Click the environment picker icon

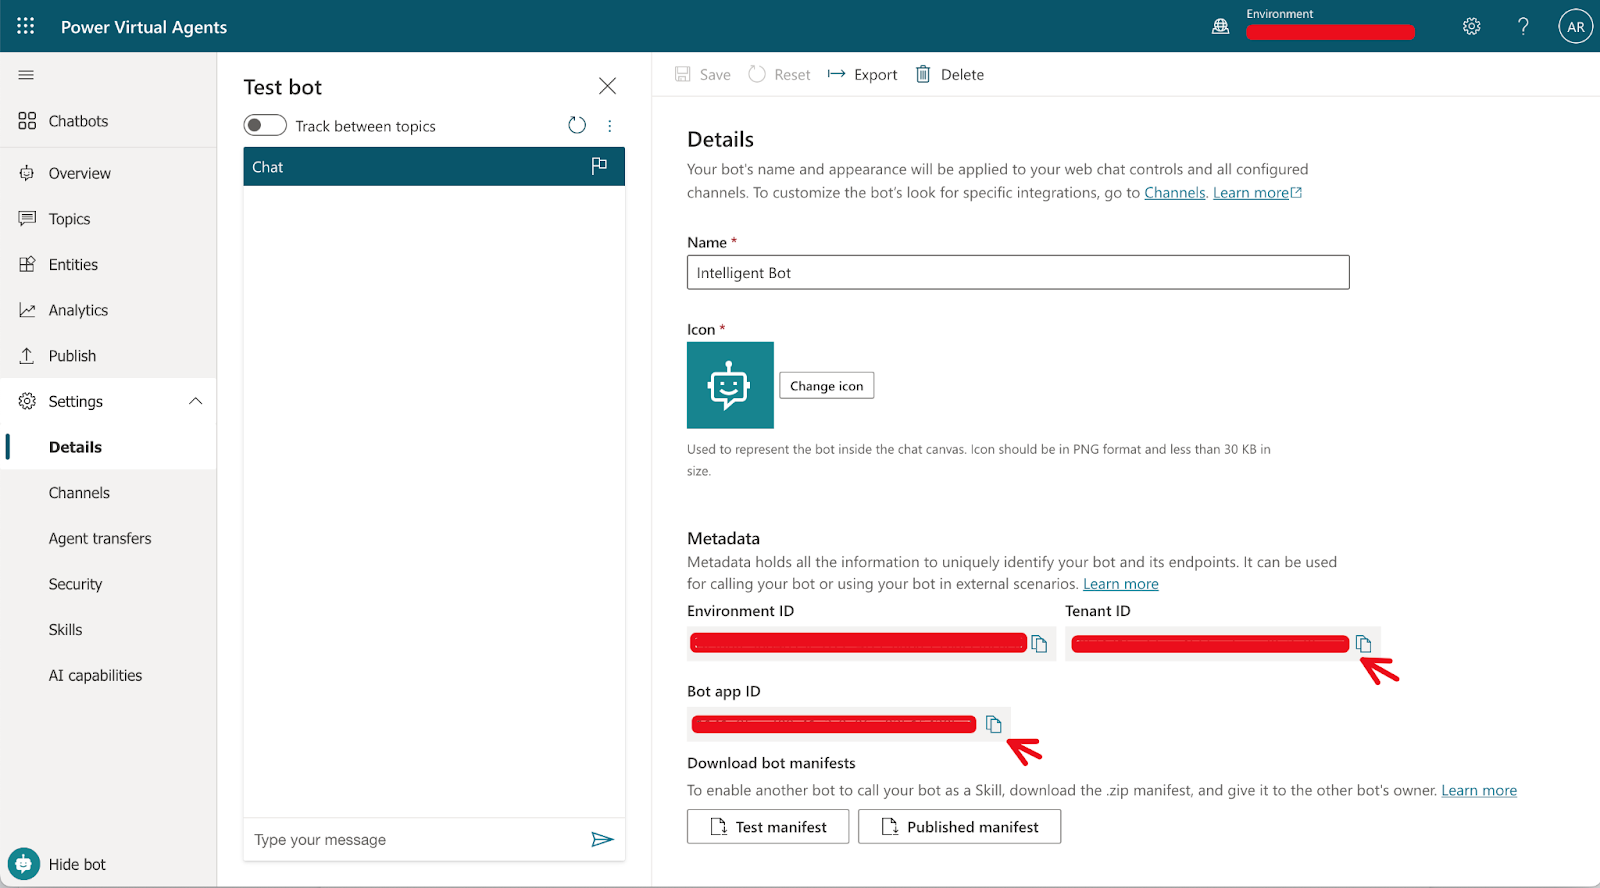(x=1220, y=27)
